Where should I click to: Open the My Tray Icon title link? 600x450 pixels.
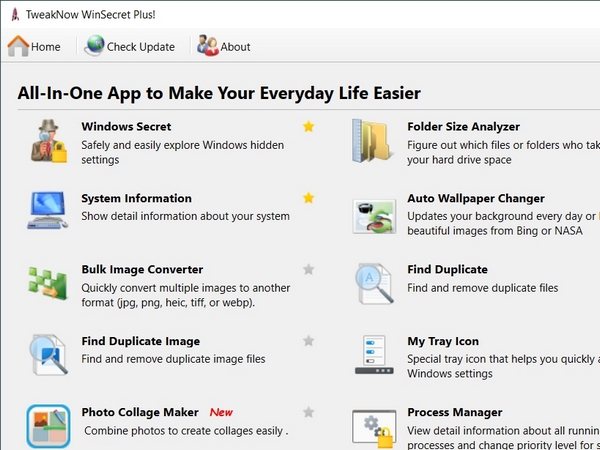(x=443, y=341)
